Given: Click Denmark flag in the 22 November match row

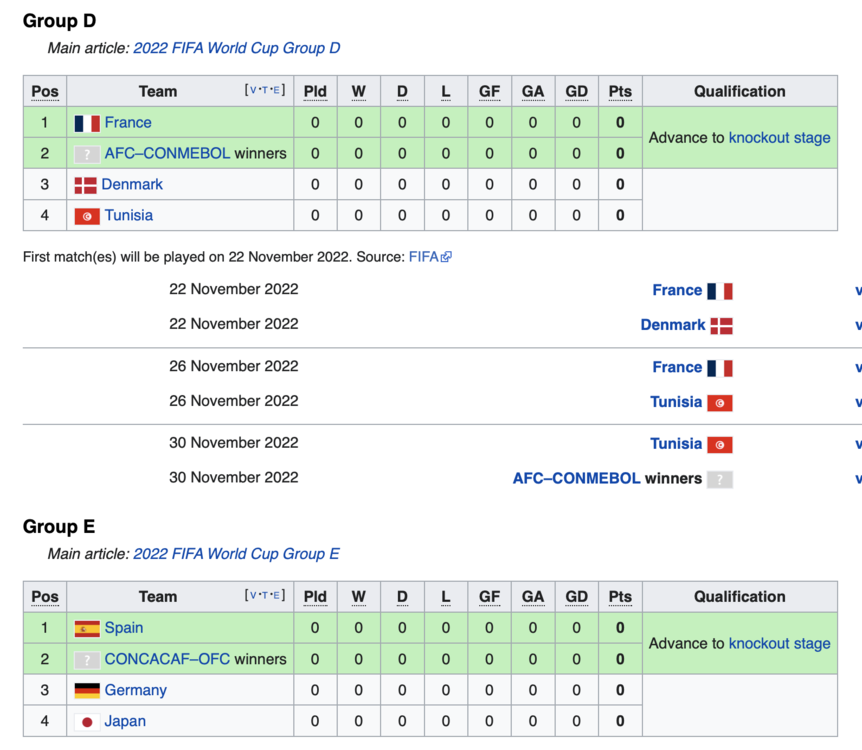Looking at the screenshot, I should (720, 325).
